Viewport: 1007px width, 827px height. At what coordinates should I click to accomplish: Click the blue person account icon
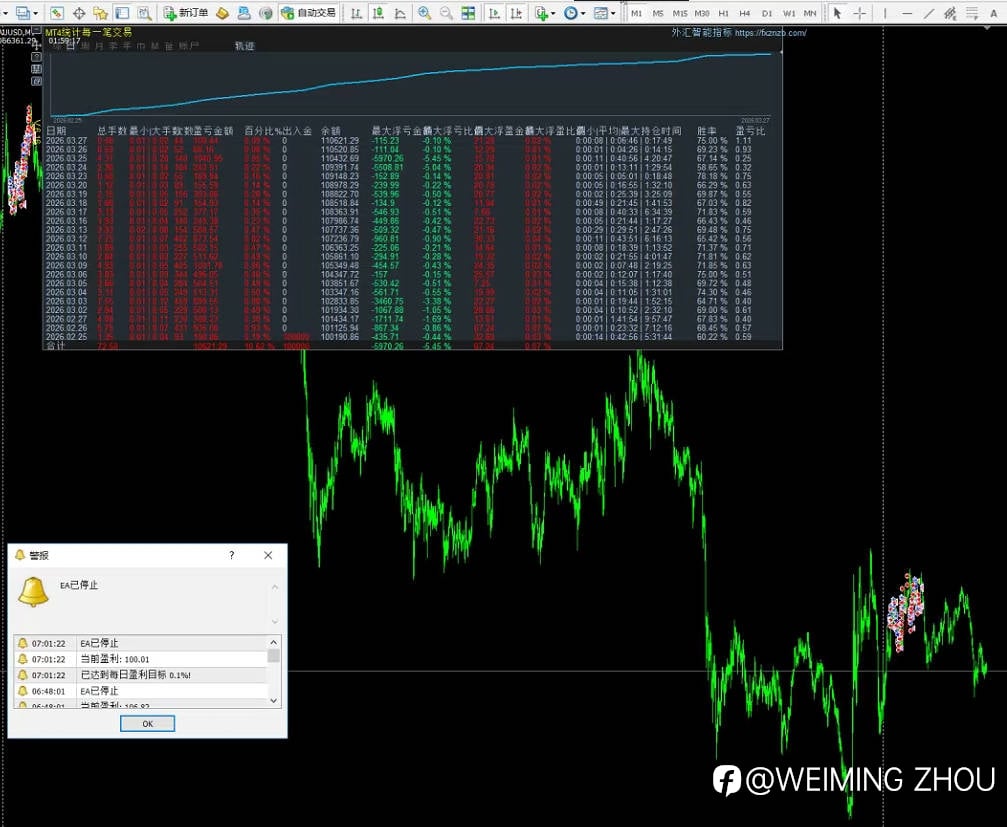(244, 13)
